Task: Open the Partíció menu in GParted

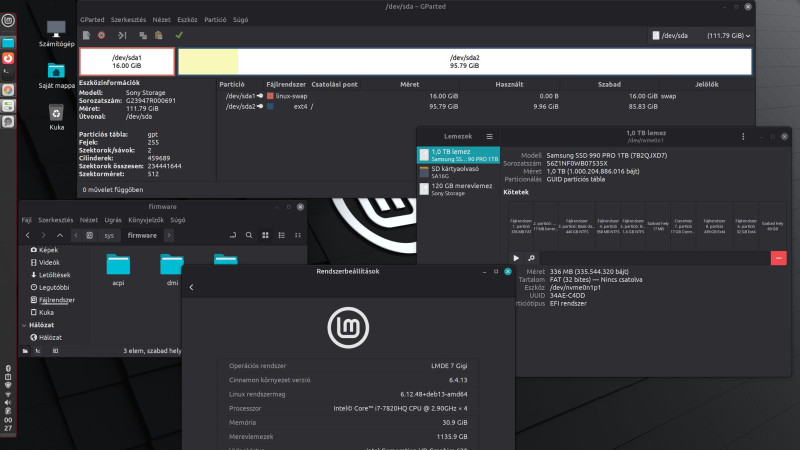Action: click(x=215, y=19)
